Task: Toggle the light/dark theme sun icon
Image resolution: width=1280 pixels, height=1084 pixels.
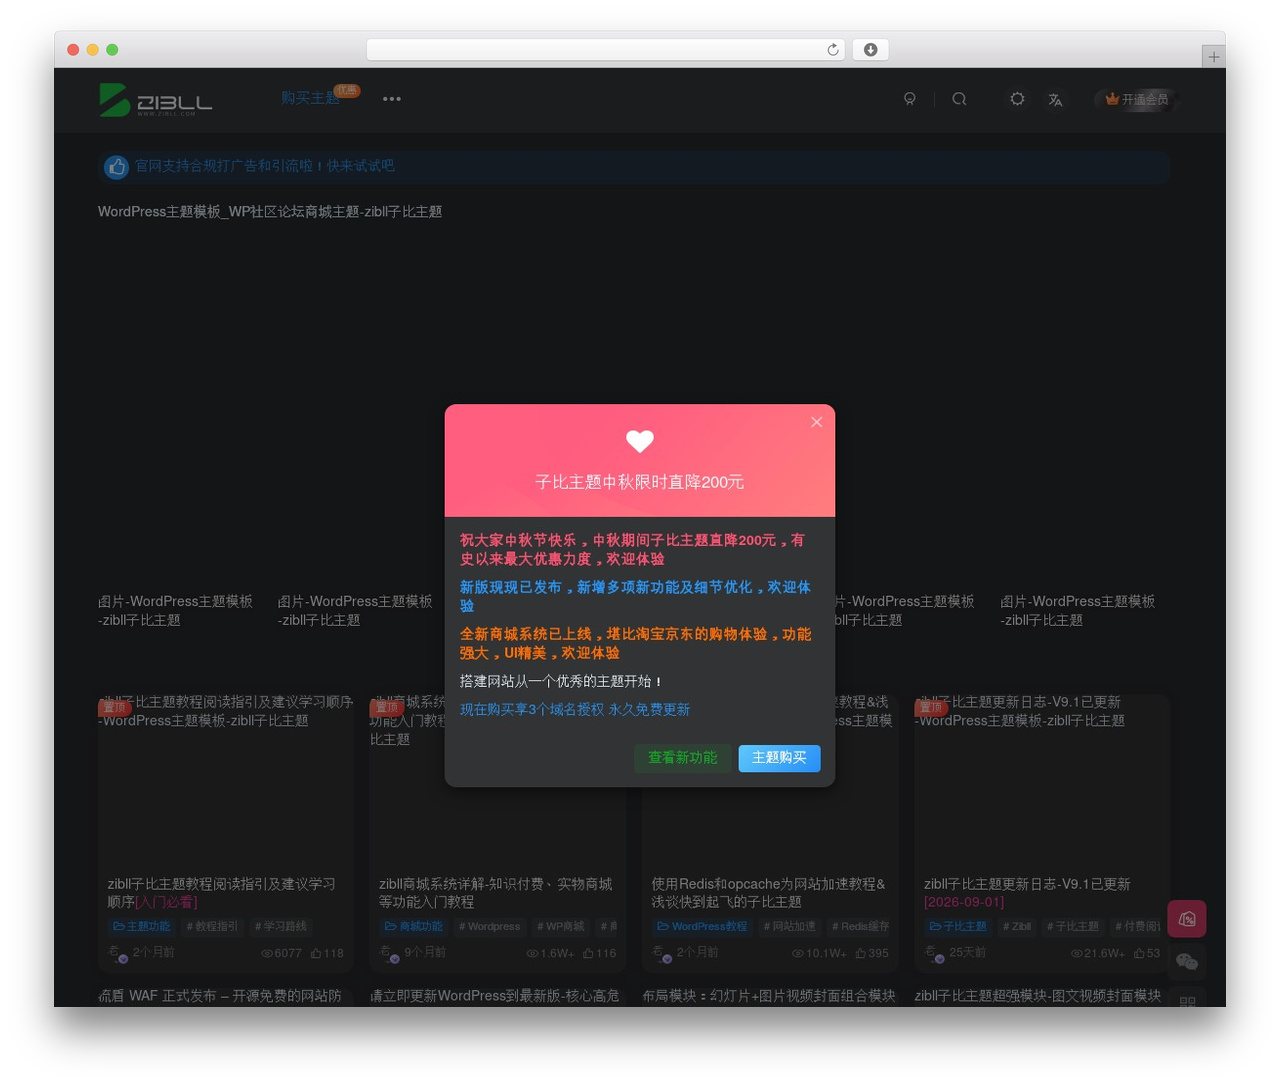Action: click(x=1017, y=99)
